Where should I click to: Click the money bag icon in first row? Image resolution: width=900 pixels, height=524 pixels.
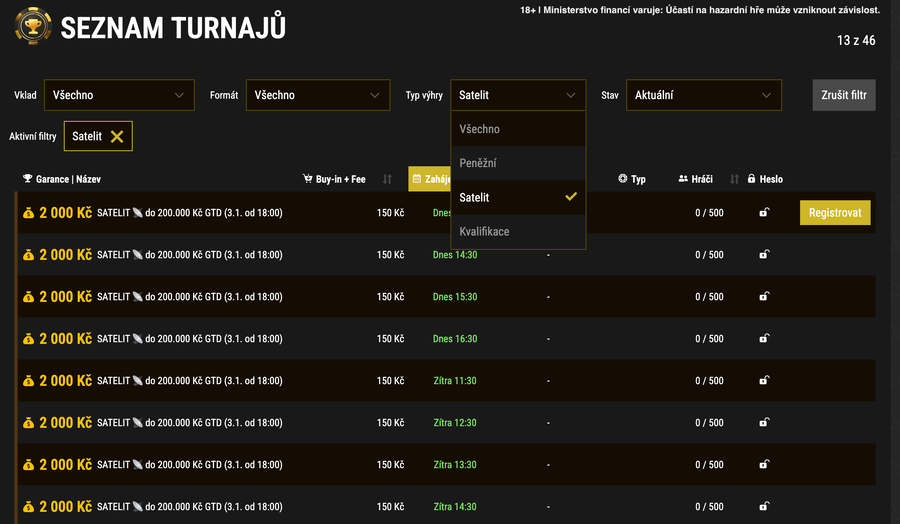[x=28, y=213]
